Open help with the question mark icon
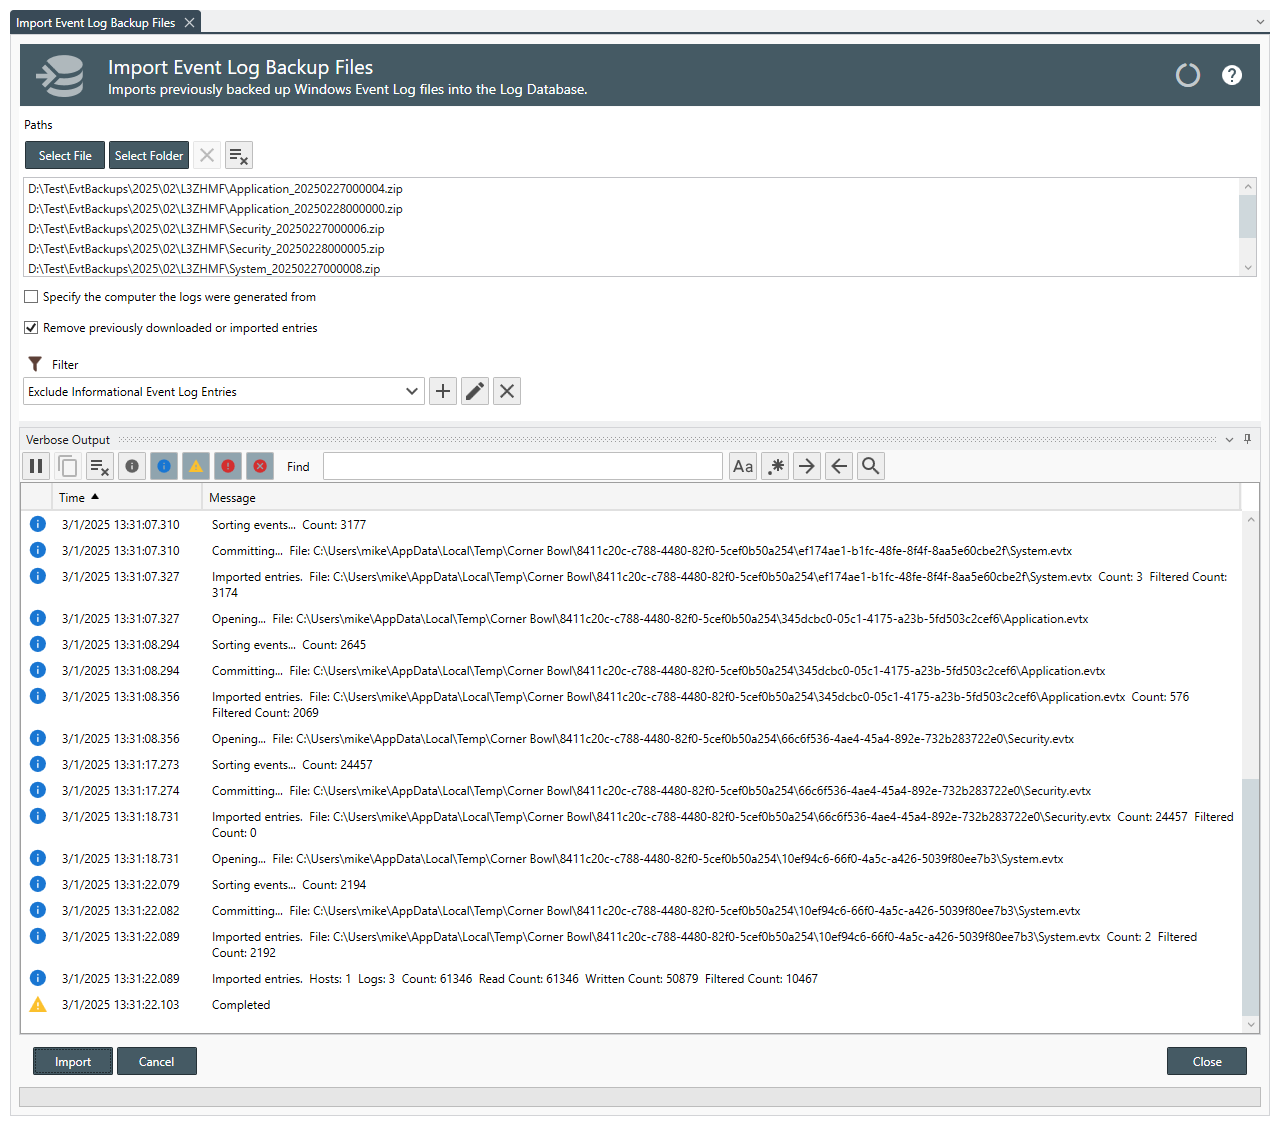 click(x=1232, y=75)
